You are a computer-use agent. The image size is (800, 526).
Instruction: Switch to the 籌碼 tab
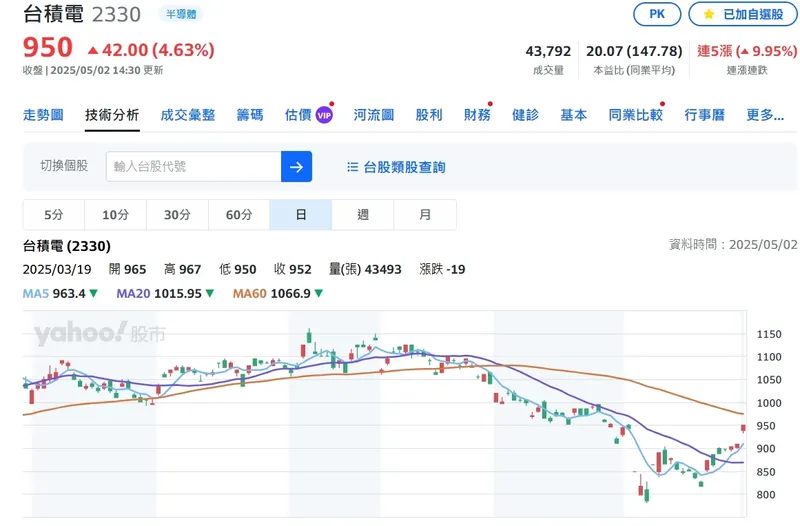coord(250,115)
